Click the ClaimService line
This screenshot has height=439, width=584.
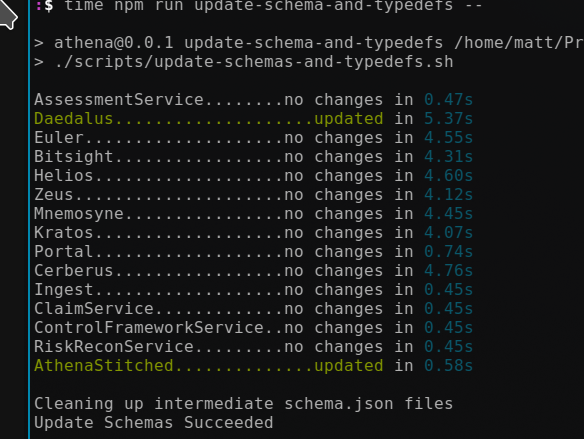click(253, 309)
